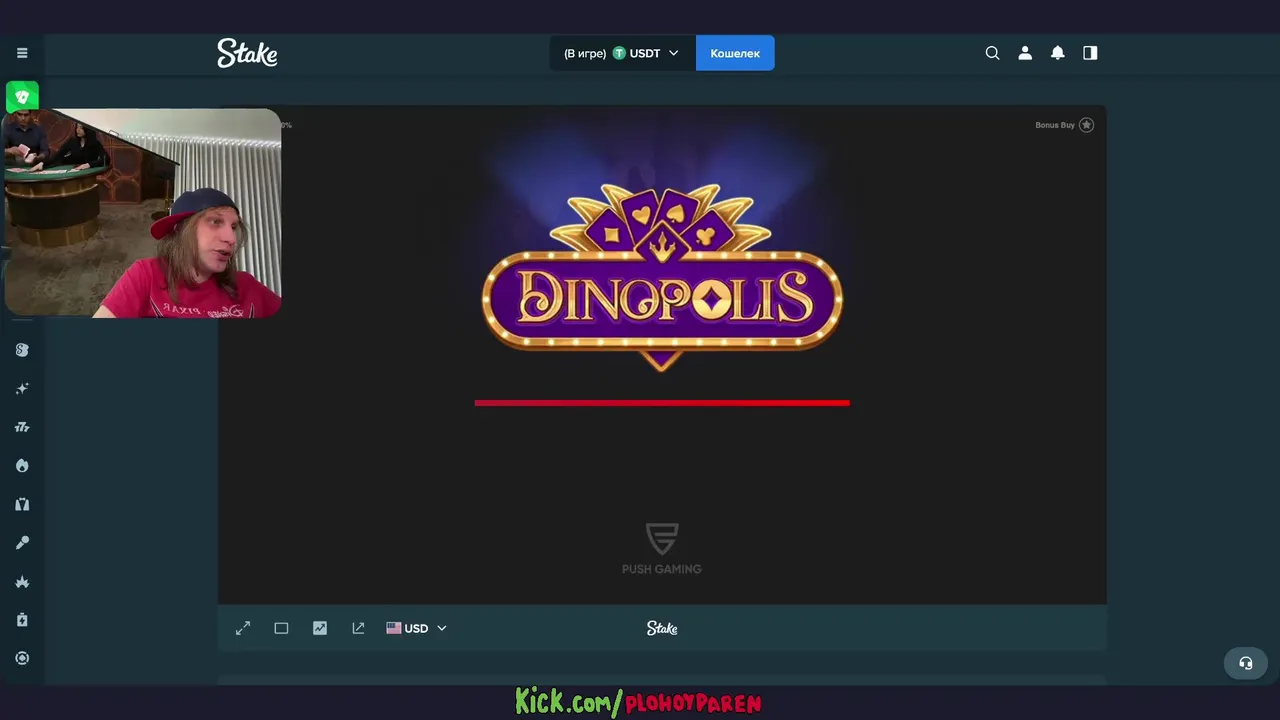Click the Stake logo in header
Image resolution: width=1280 pixels, height=720 pixels.
point(247,53)
